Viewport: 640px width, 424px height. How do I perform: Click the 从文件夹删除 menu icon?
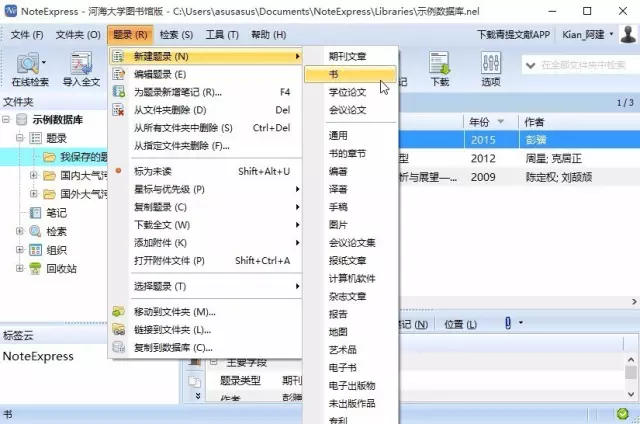point(118,110)
